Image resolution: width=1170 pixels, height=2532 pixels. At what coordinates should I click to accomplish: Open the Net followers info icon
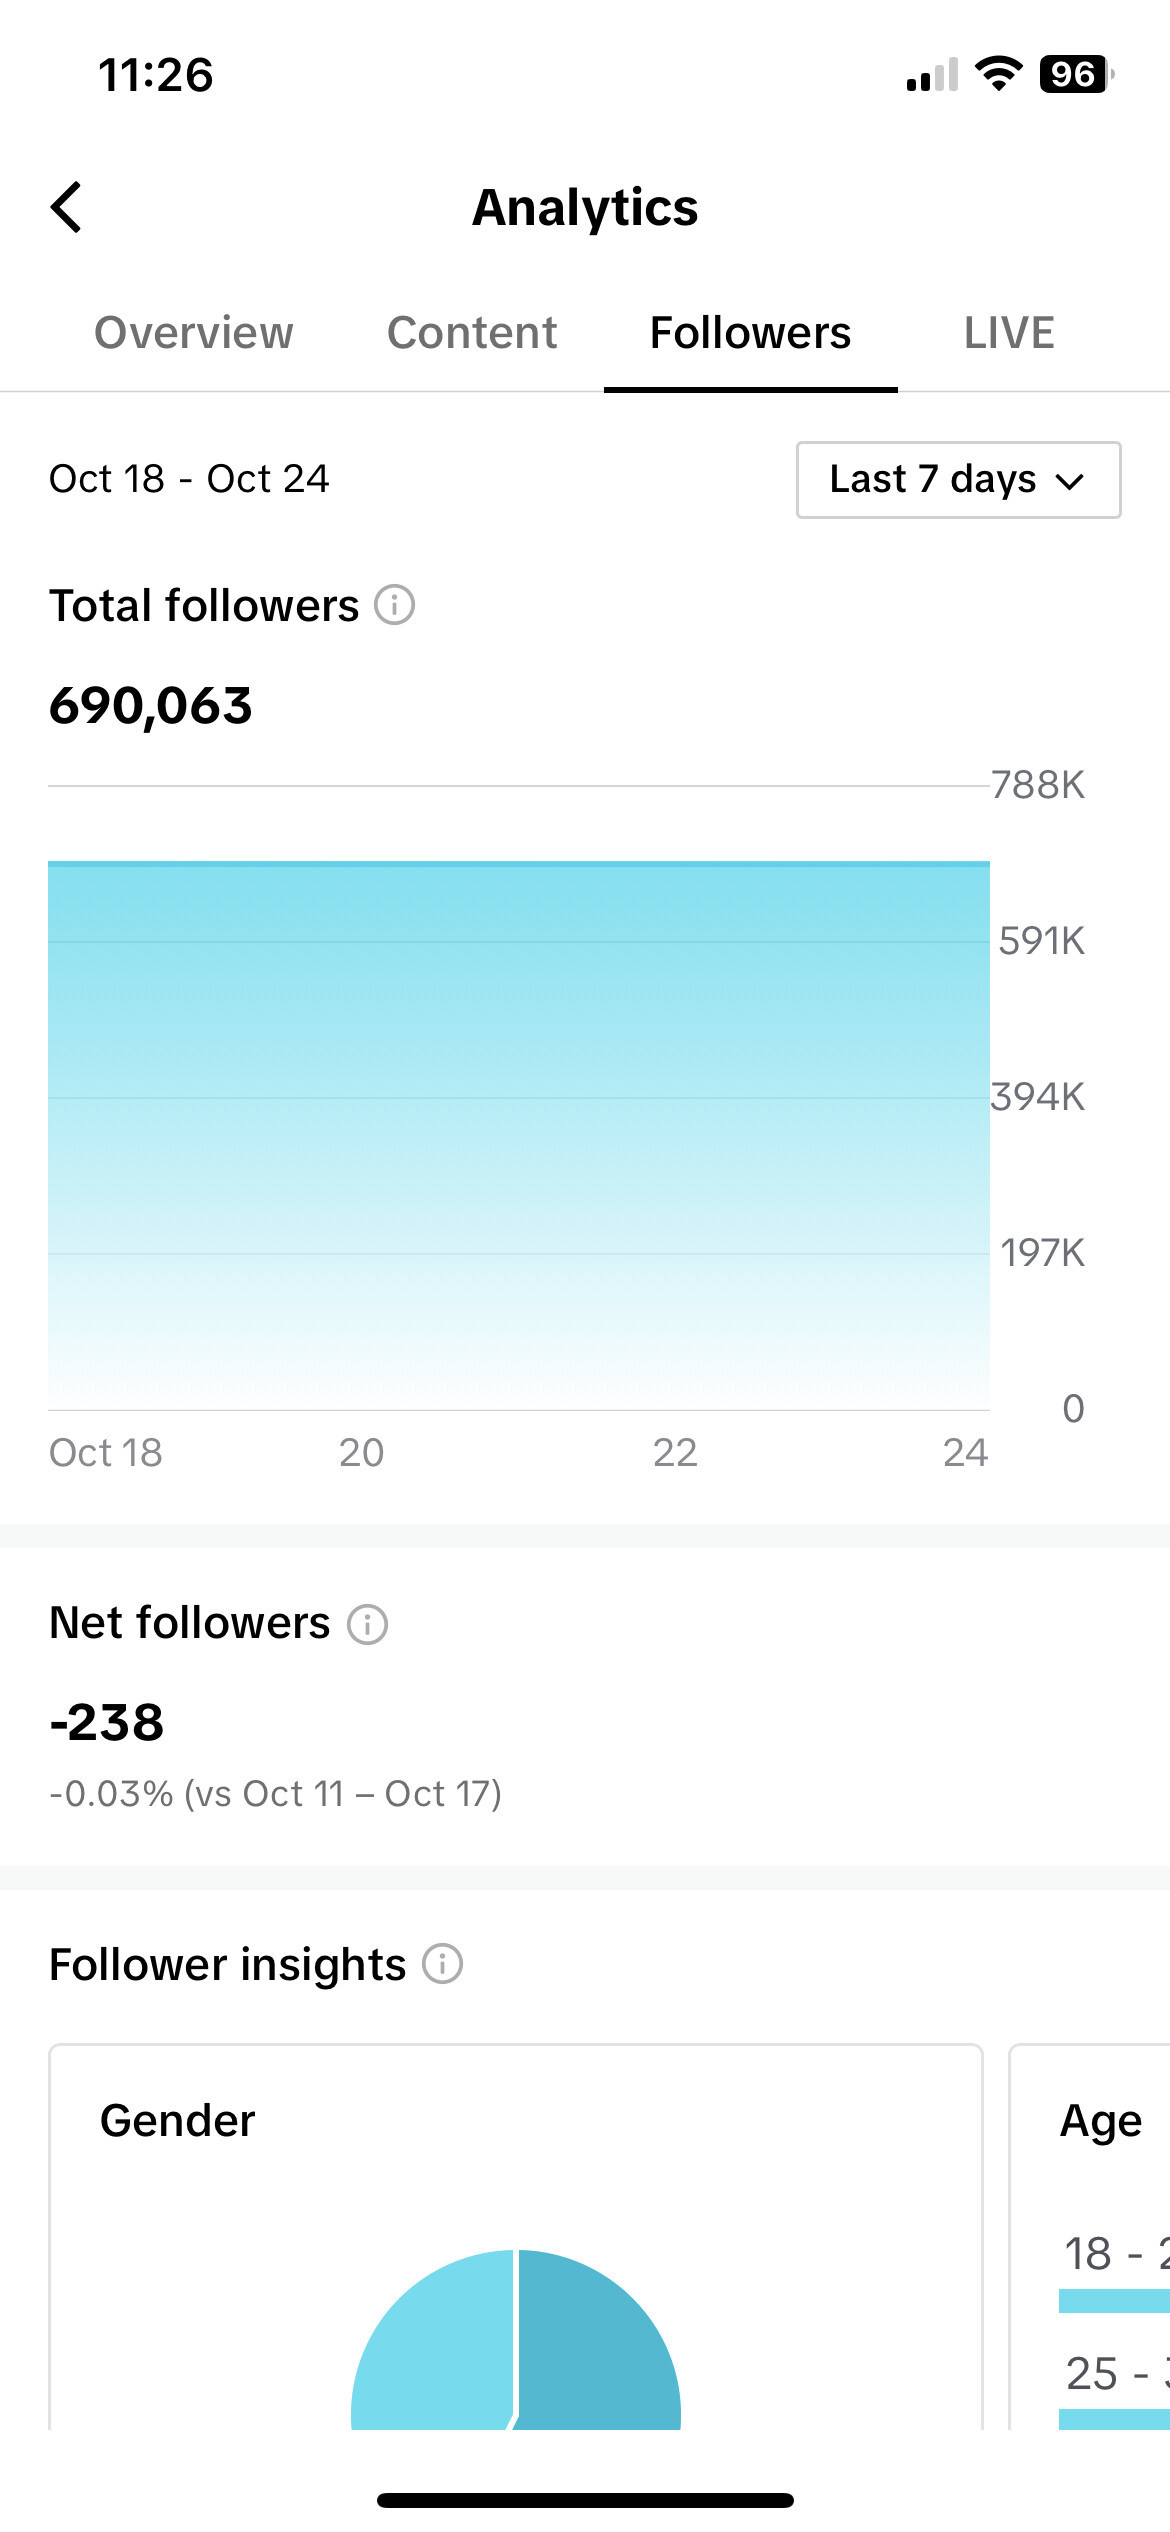click(367, 1624)
